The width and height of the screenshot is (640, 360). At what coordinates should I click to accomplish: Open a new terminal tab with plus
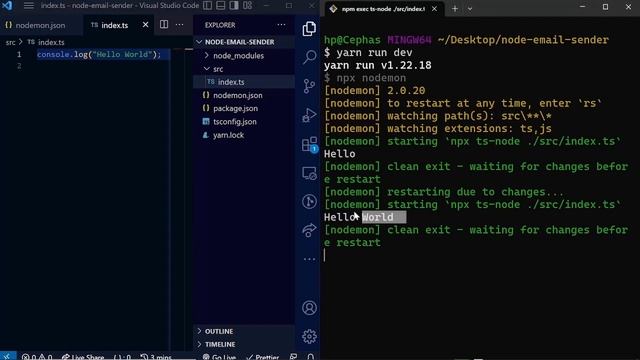tap(455, 9)
